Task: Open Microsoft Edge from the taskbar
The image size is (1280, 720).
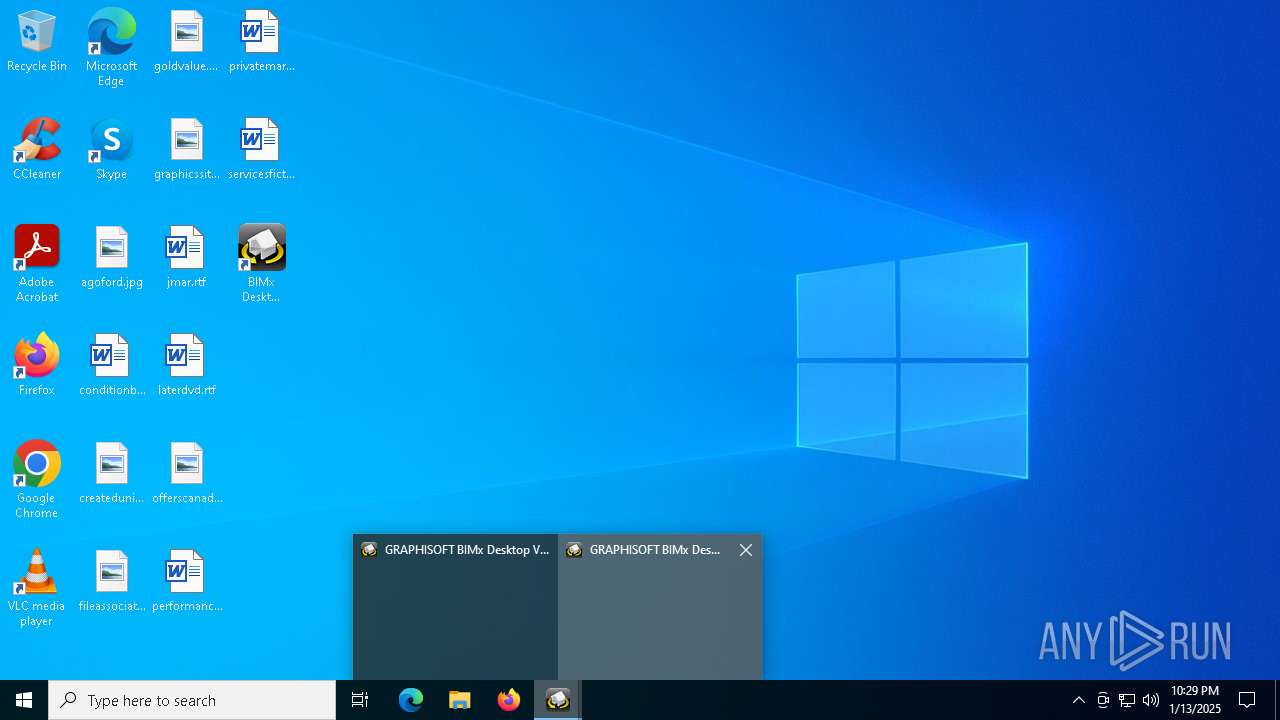Action: tap(411, 700)
